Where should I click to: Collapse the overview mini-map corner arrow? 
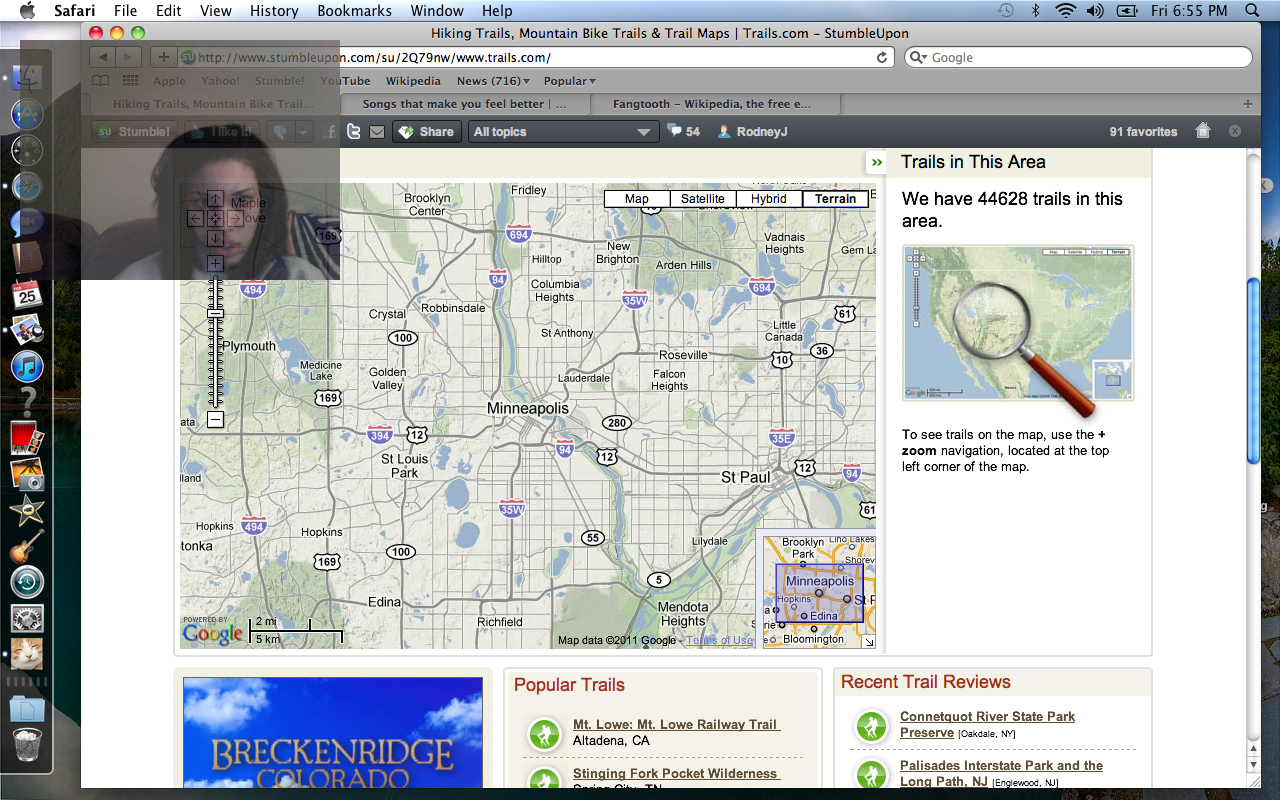click(869, 642)
